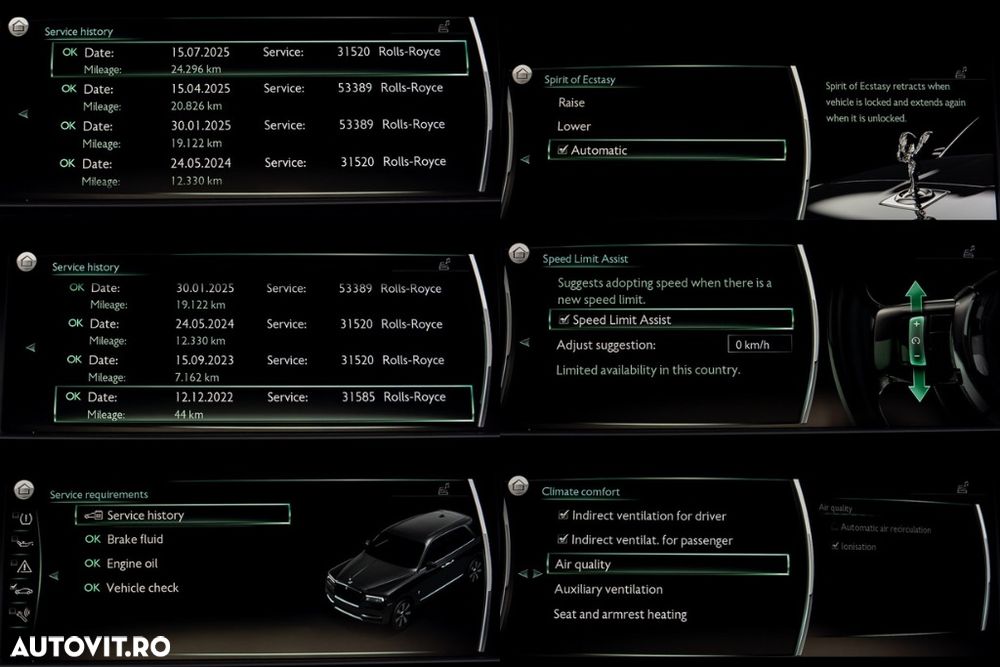Click the Service requirements heading
Screen dimensions: 1000x667
pos(99,494)
